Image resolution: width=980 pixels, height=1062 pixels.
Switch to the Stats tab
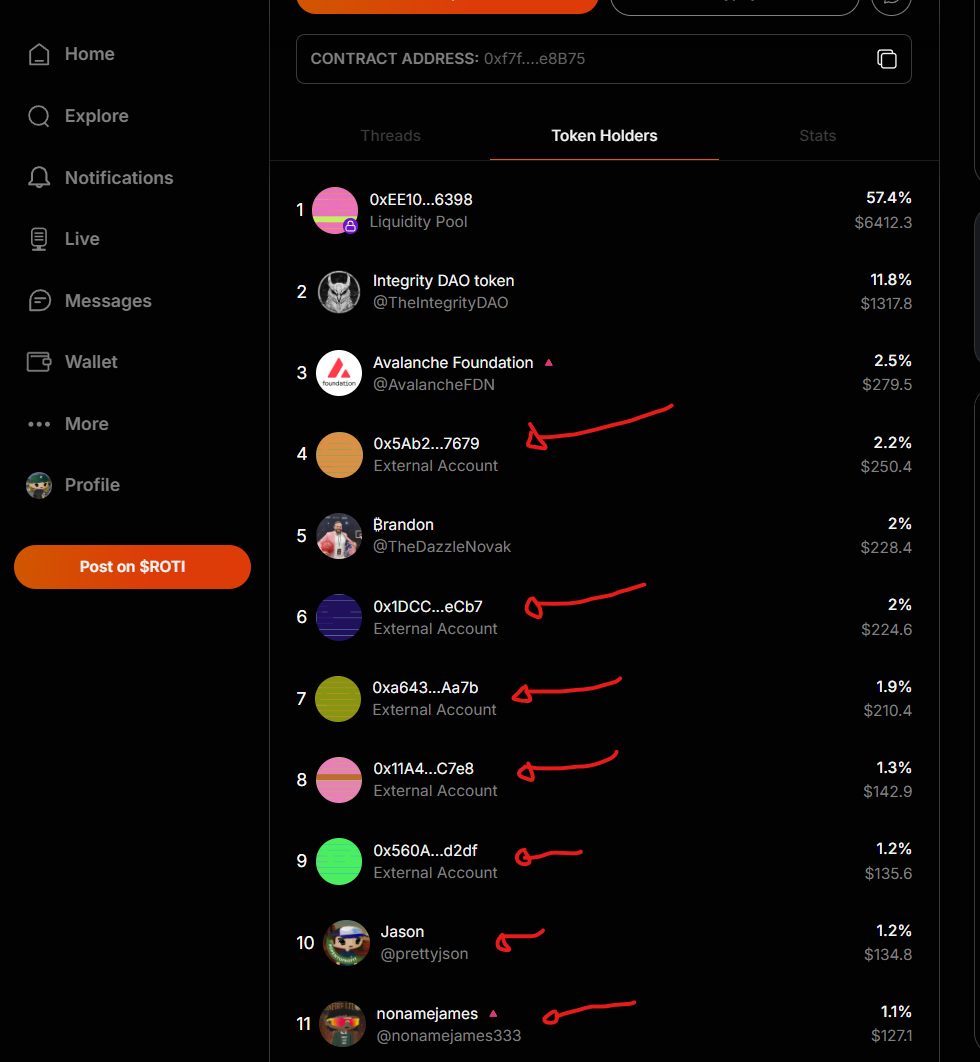tap(817, 136)
